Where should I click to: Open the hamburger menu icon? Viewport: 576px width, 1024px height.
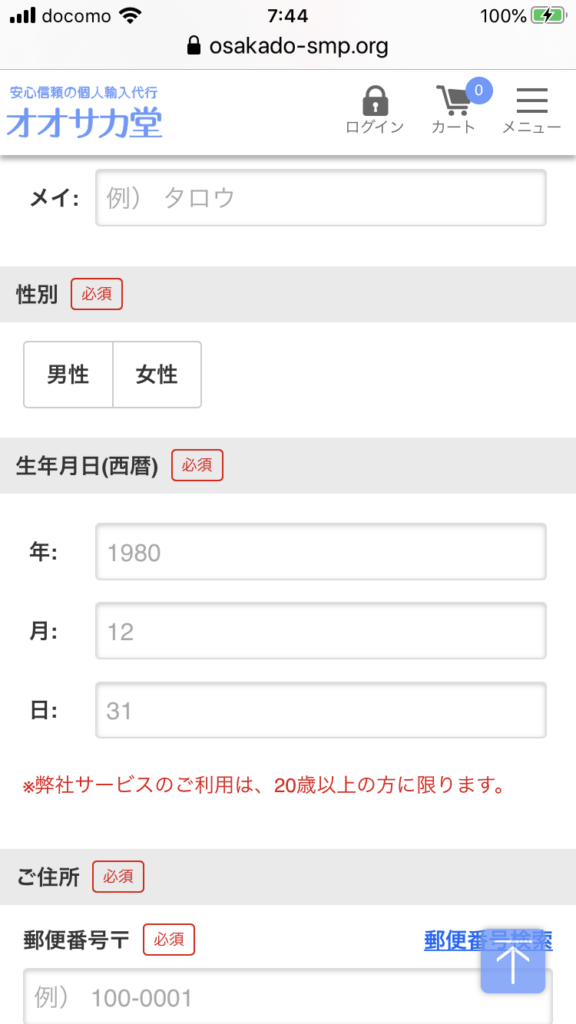coord(532,101)
